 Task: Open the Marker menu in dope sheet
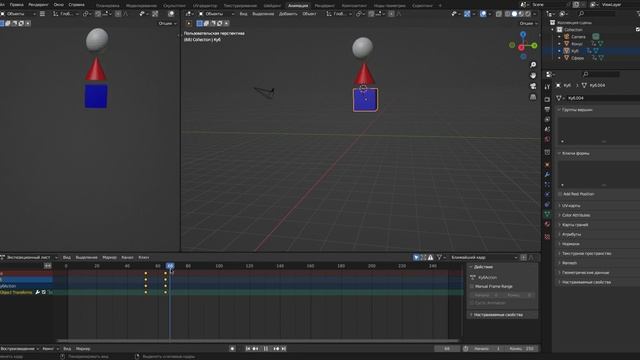pos(109,257)
